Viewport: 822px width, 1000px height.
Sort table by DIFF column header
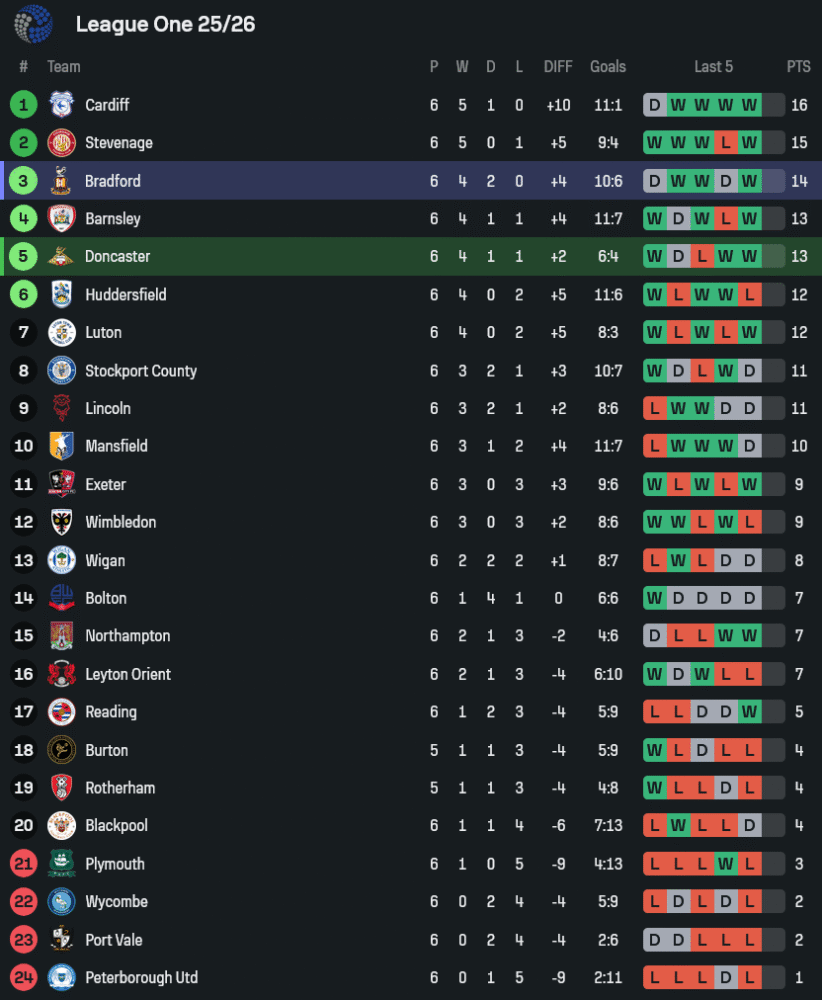pos(558,67)
